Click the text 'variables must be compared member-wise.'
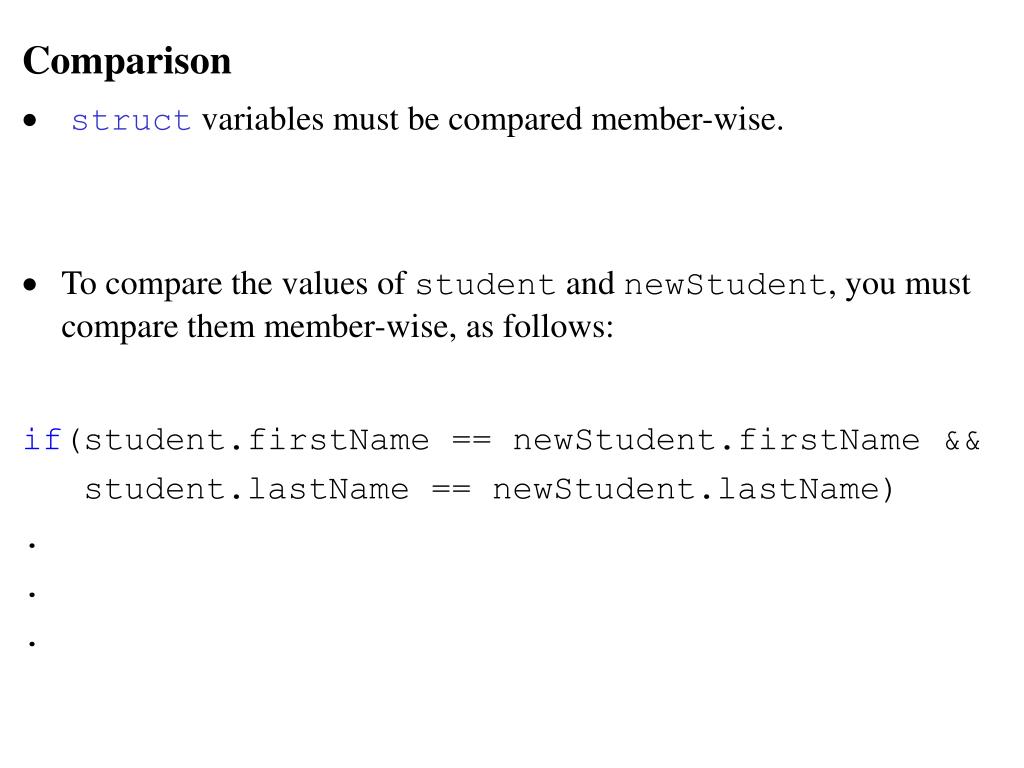1024x768 pixels. coord(492,120)
